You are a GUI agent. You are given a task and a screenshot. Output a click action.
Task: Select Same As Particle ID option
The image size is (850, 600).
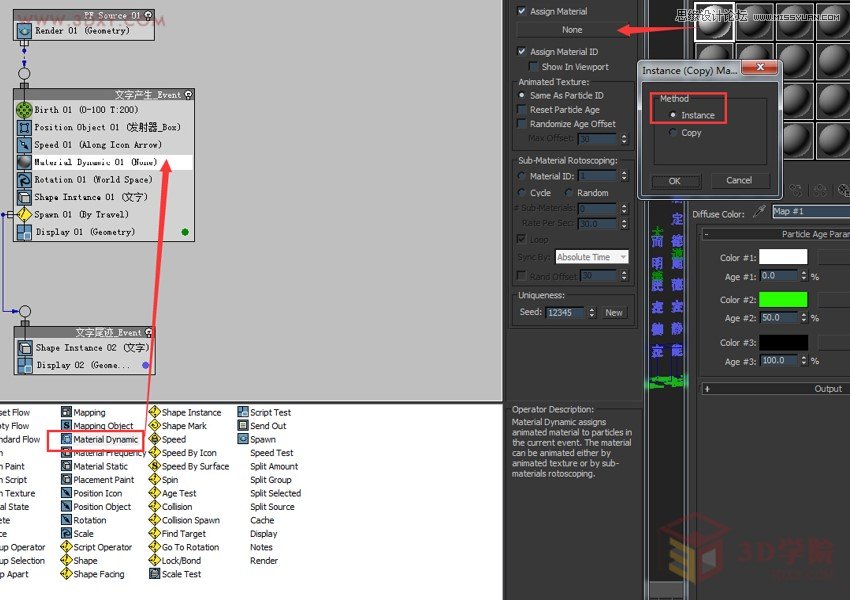pos(521,95)
